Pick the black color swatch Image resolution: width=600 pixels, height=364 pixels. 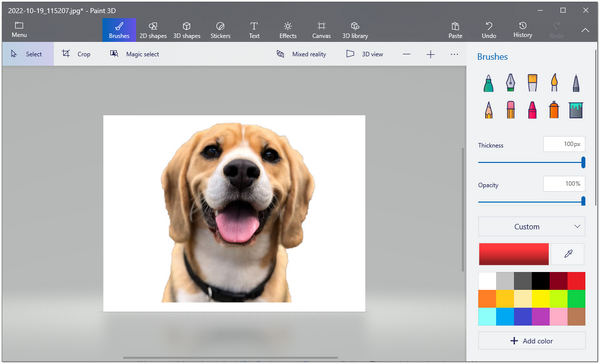(x=541, y=281)
